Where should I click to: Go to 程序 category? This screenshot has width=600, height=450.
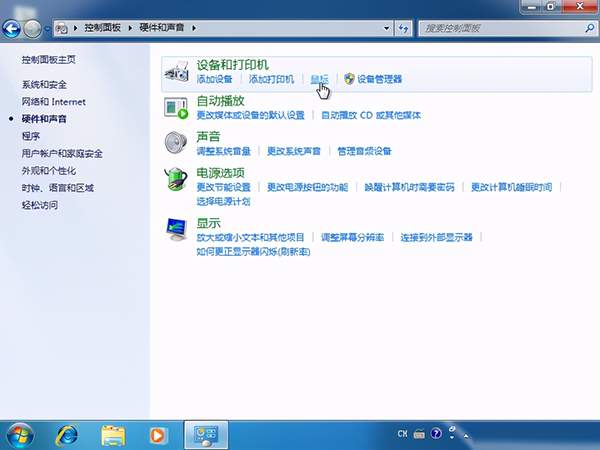click(31, 136)
